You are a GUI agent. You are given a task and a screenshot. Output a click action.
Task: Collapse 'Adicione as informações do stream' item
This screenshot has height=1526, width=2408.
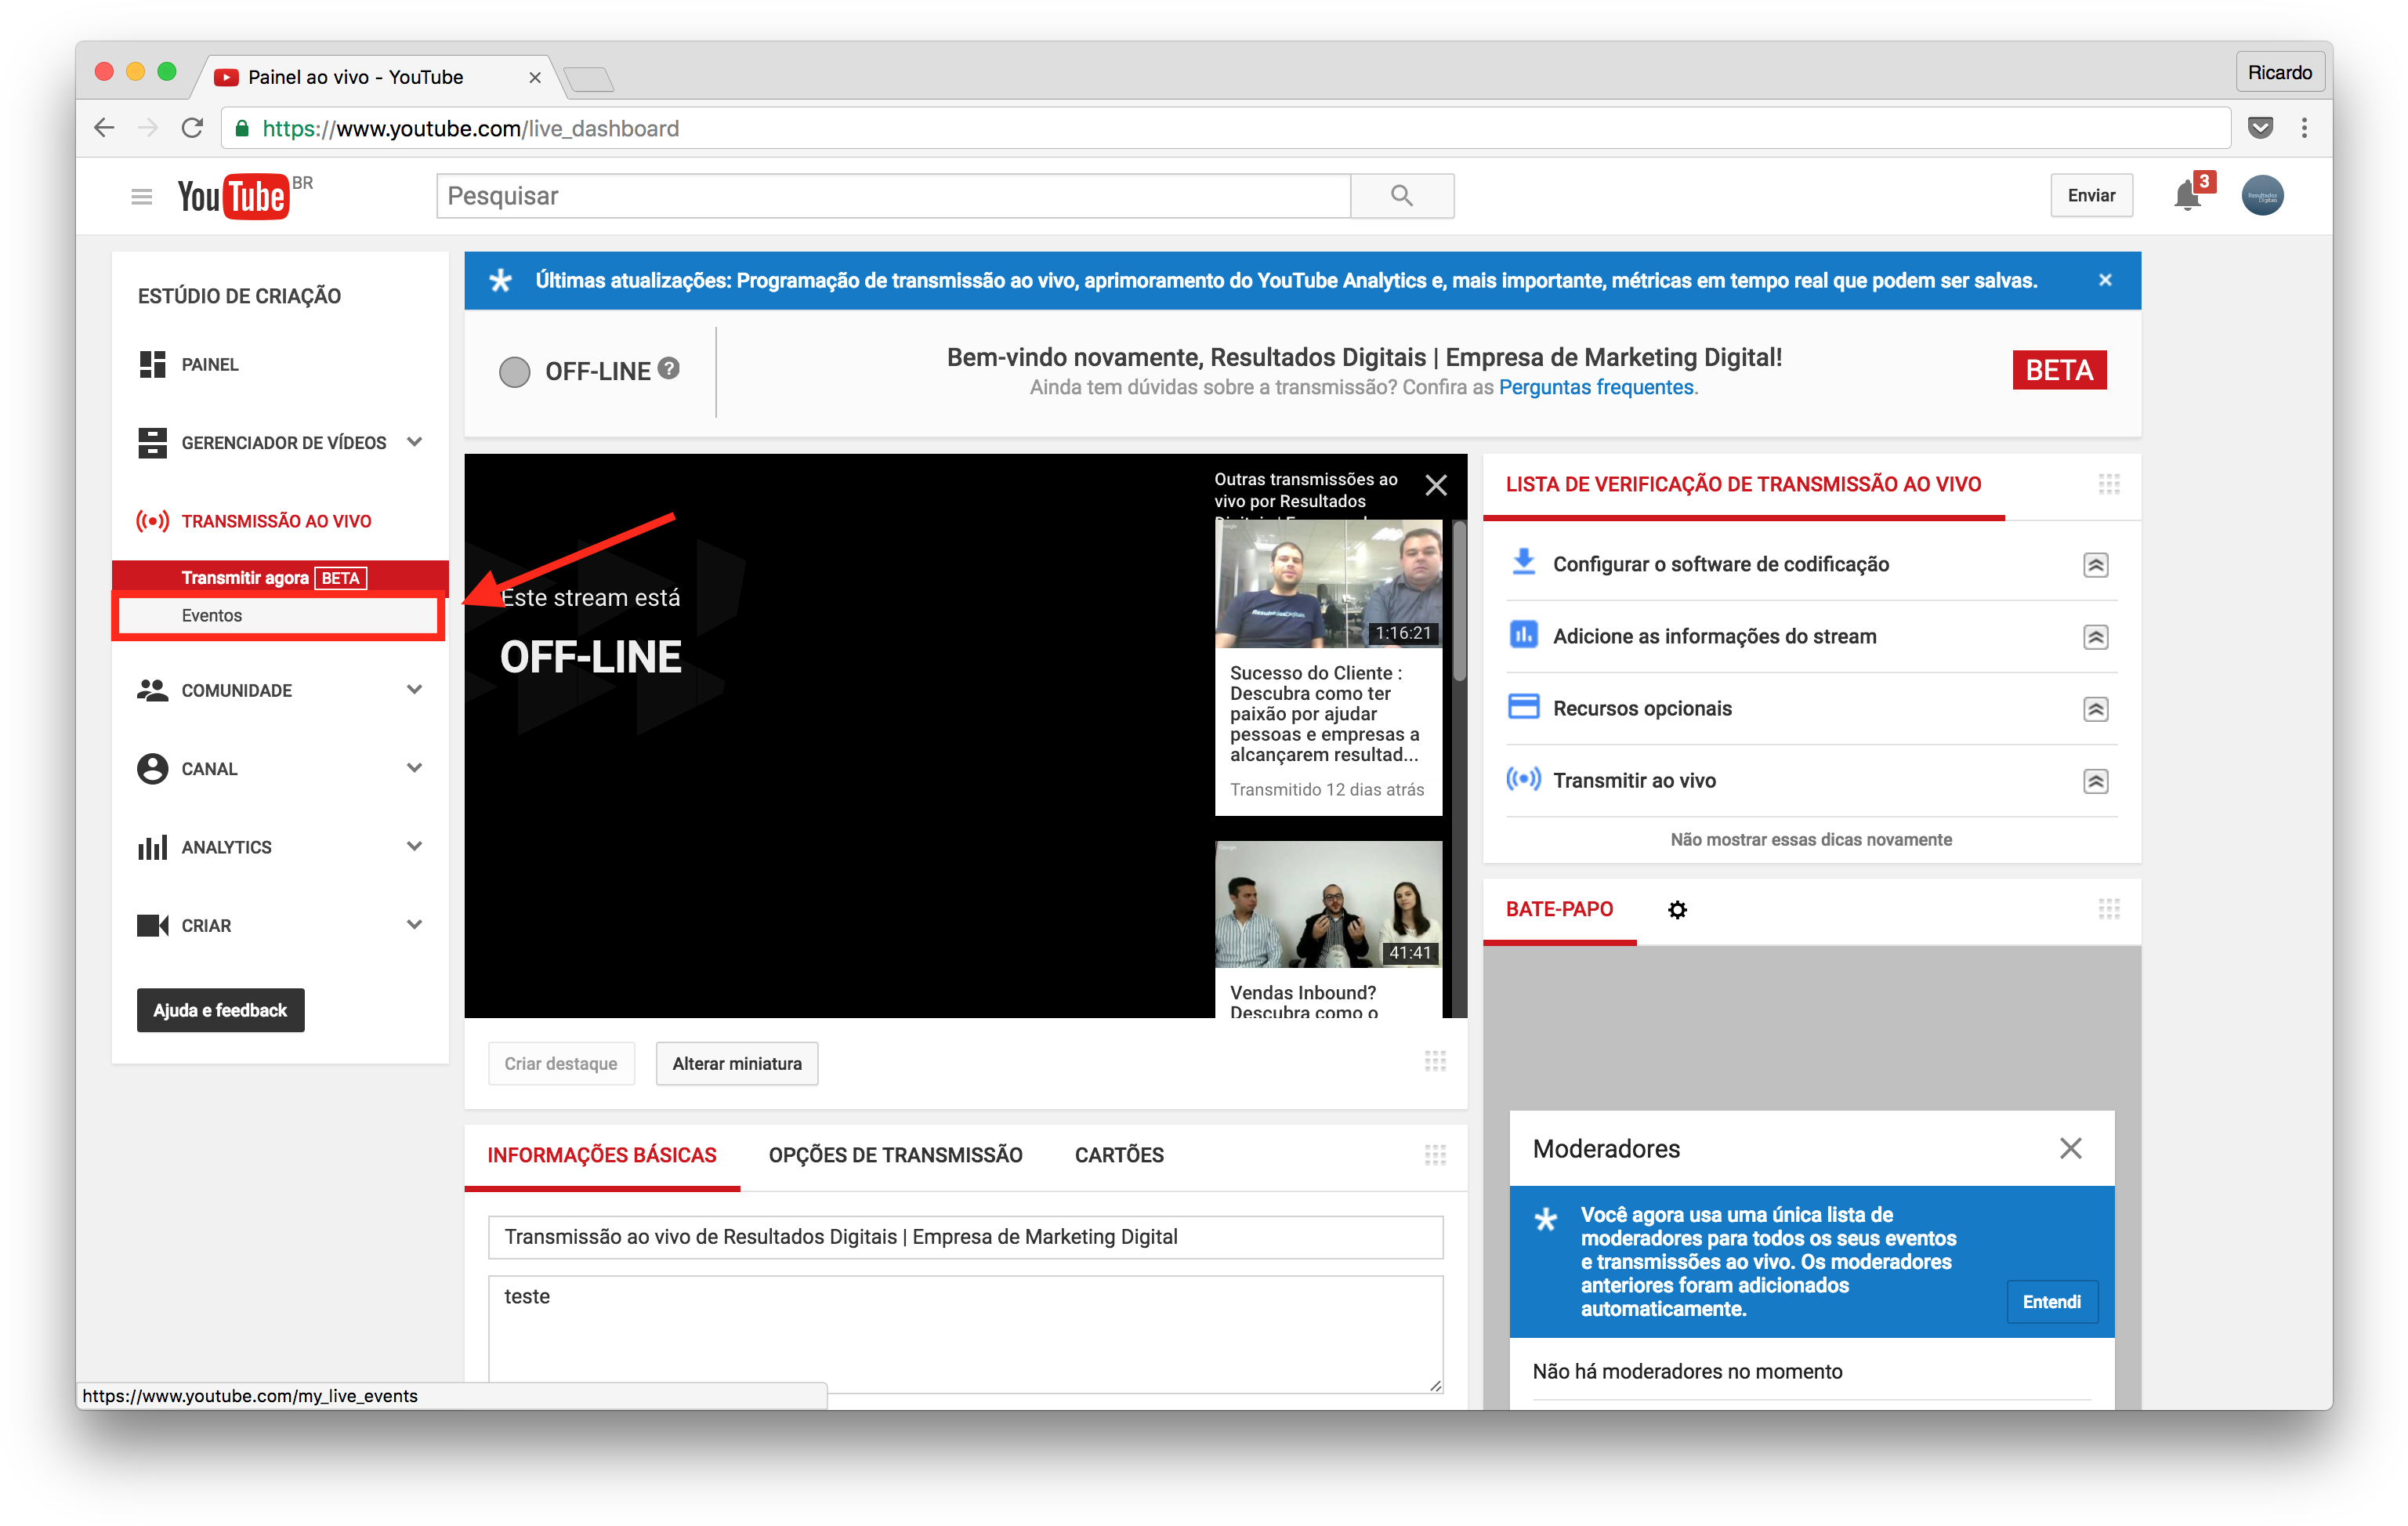(x=2095, y=637)
